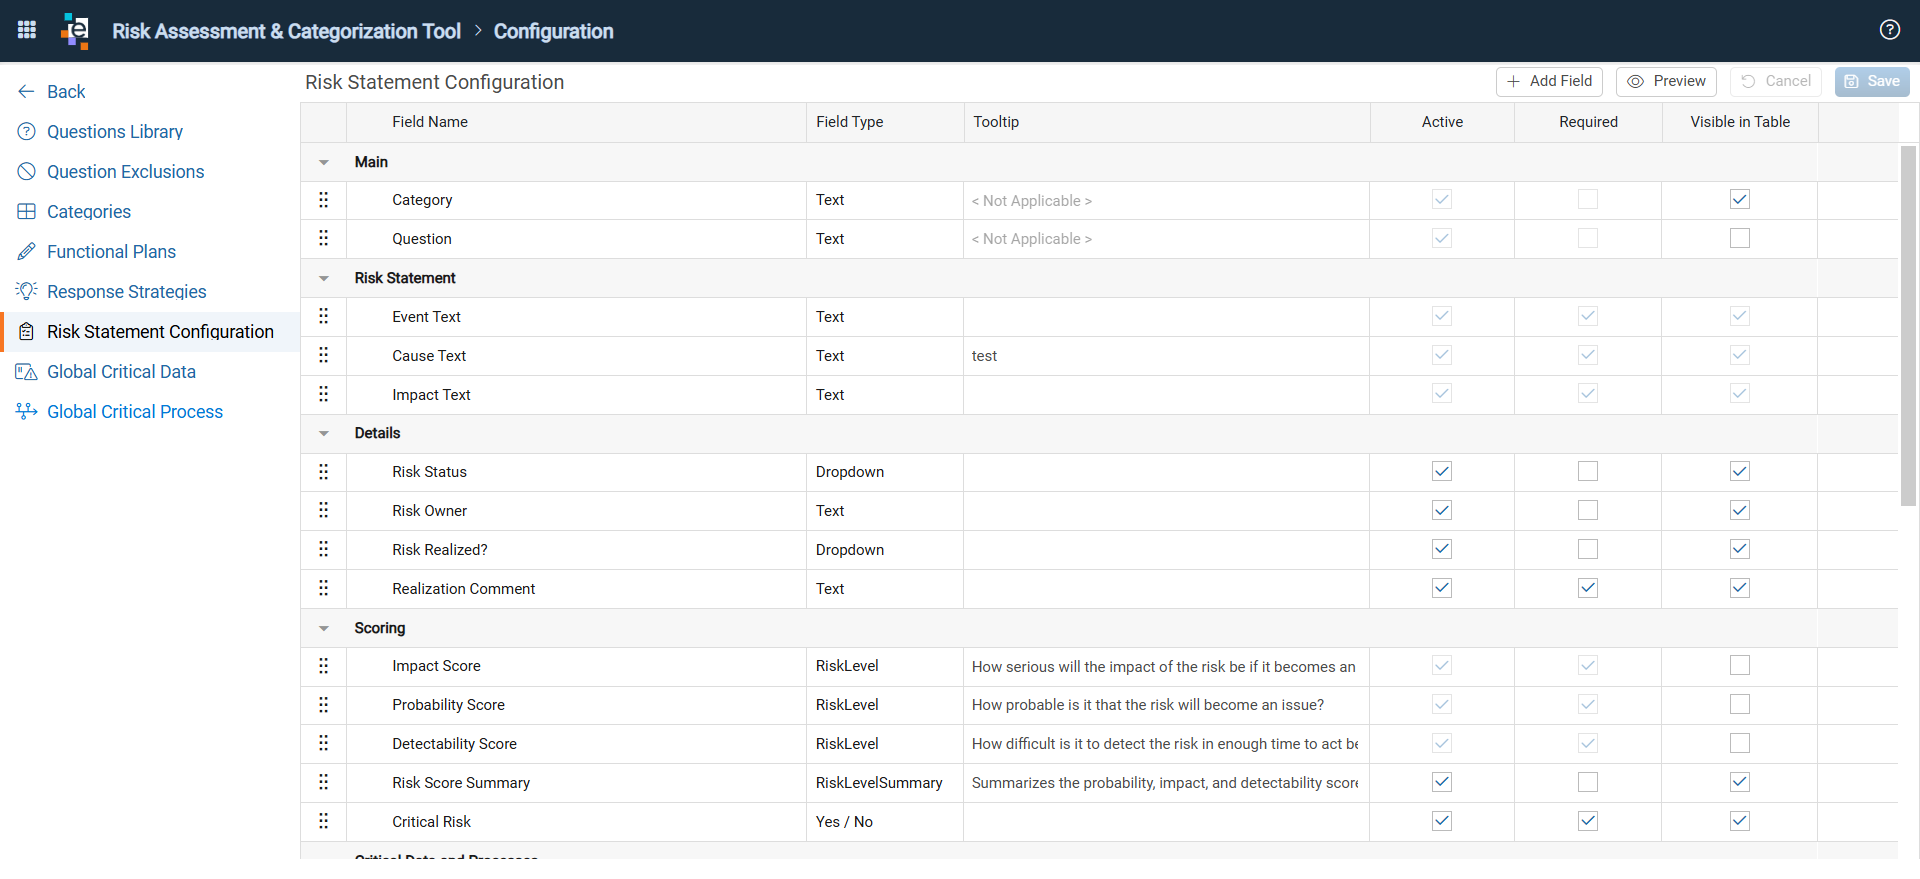1920x879 pixels.
Task: Grab the drag handle for Risk Status row
Action: 323,471
